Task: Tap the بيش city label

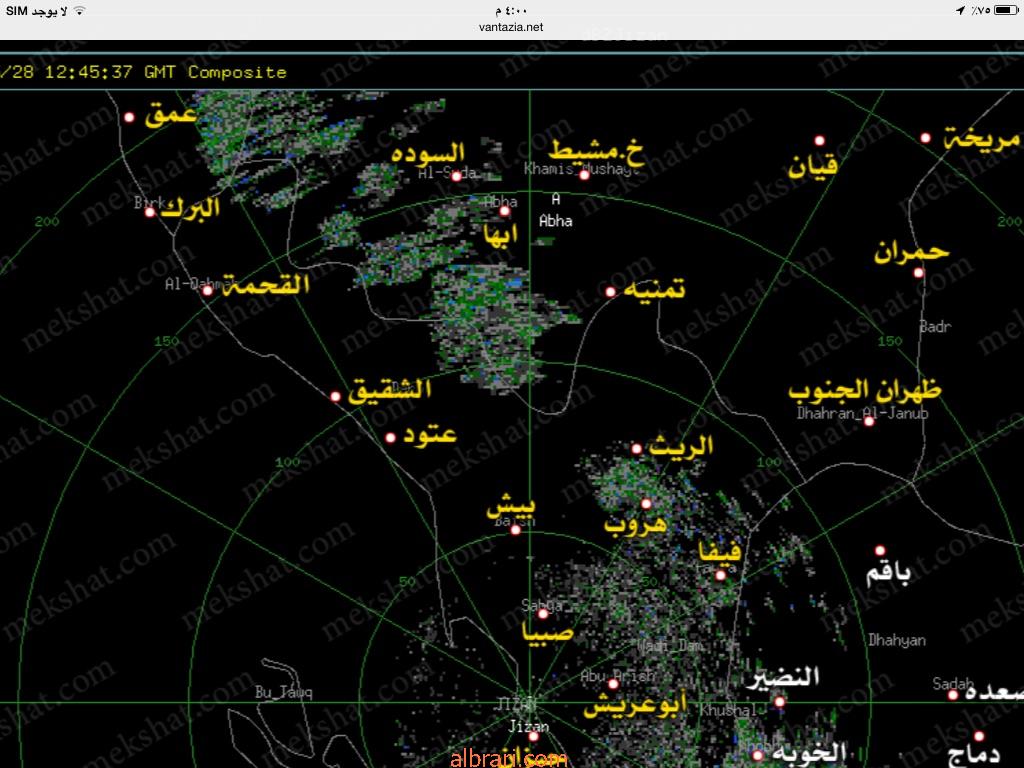Action: [511, 505]
